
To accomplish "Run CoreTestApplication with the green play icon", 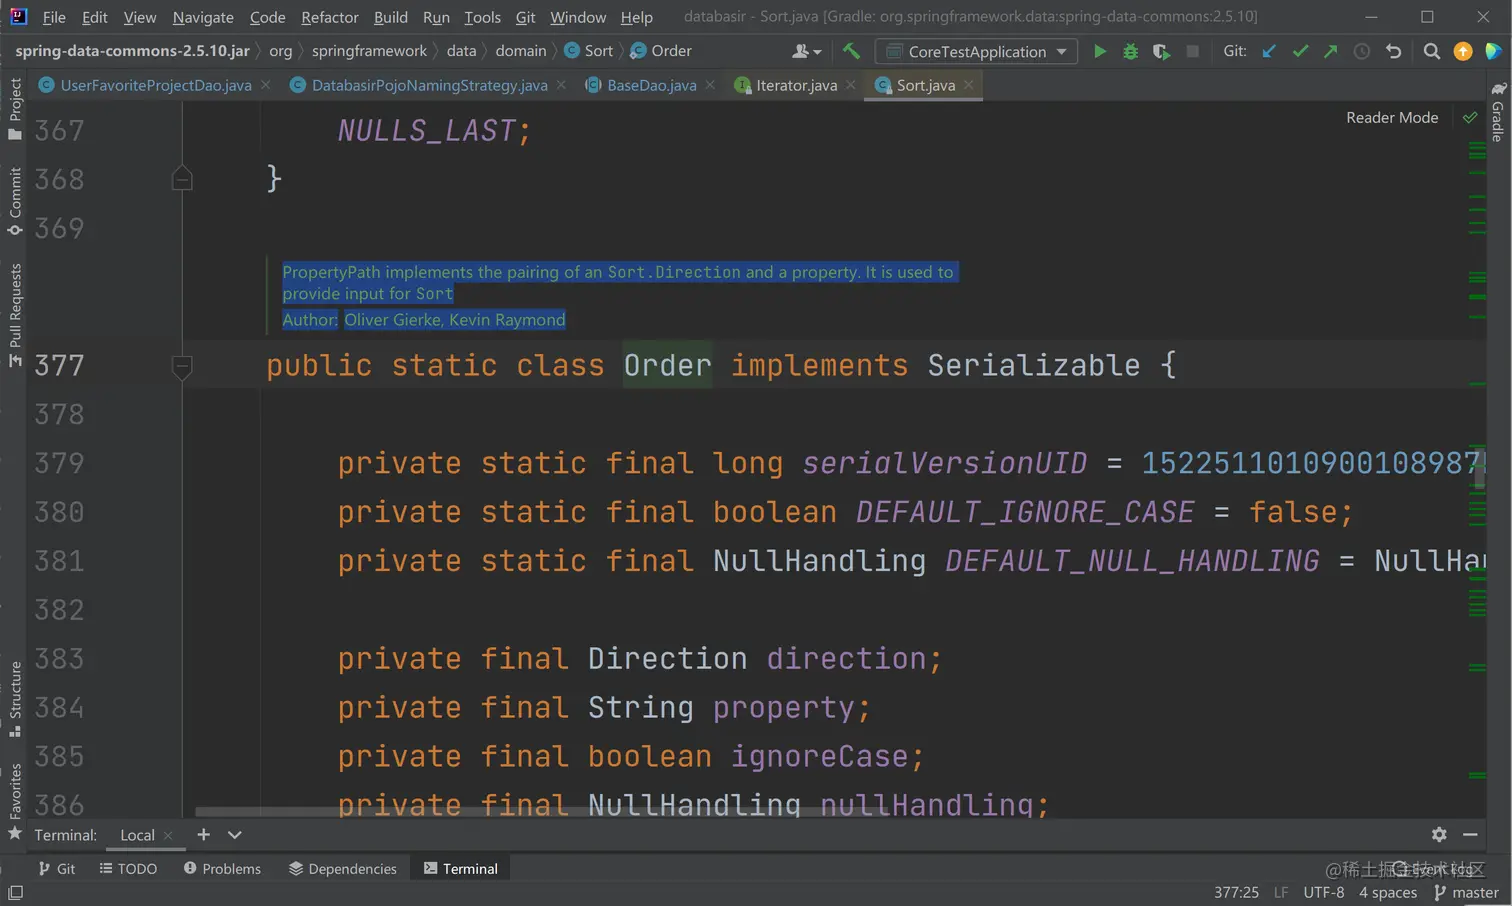I will (x=1100, y=51).
